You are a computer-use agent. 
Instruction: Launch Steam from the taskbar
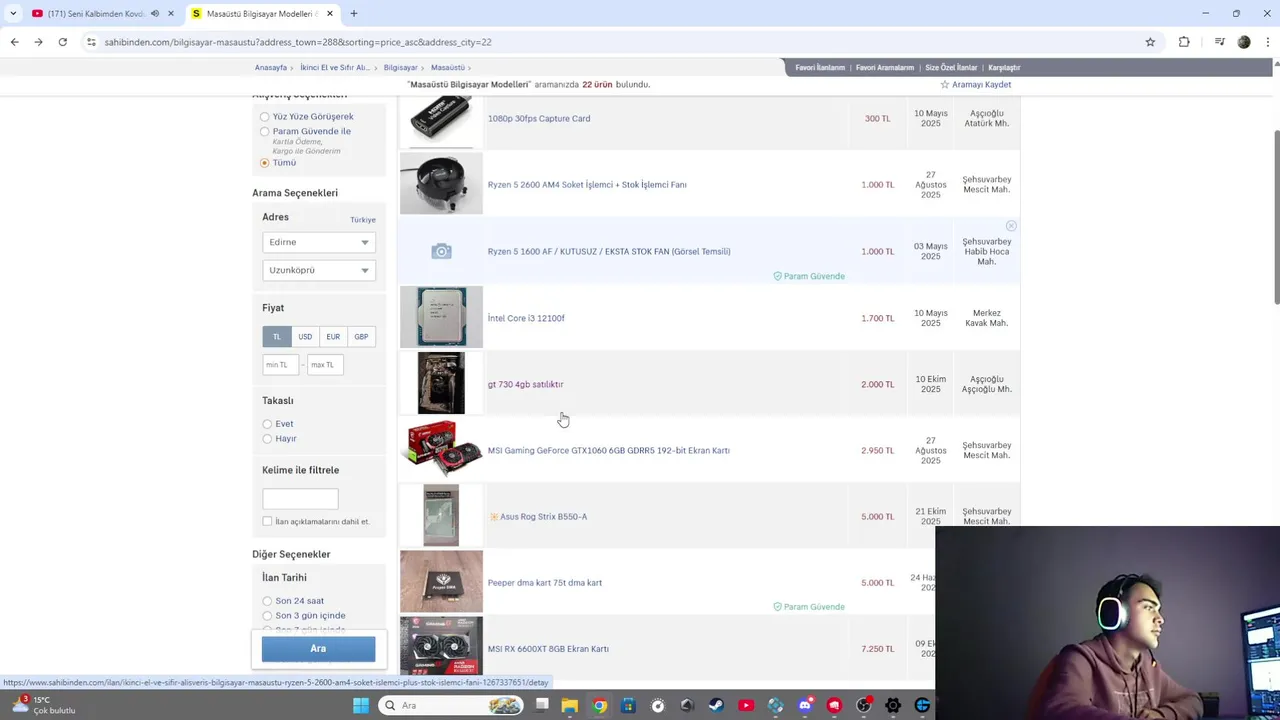point(716,705)
